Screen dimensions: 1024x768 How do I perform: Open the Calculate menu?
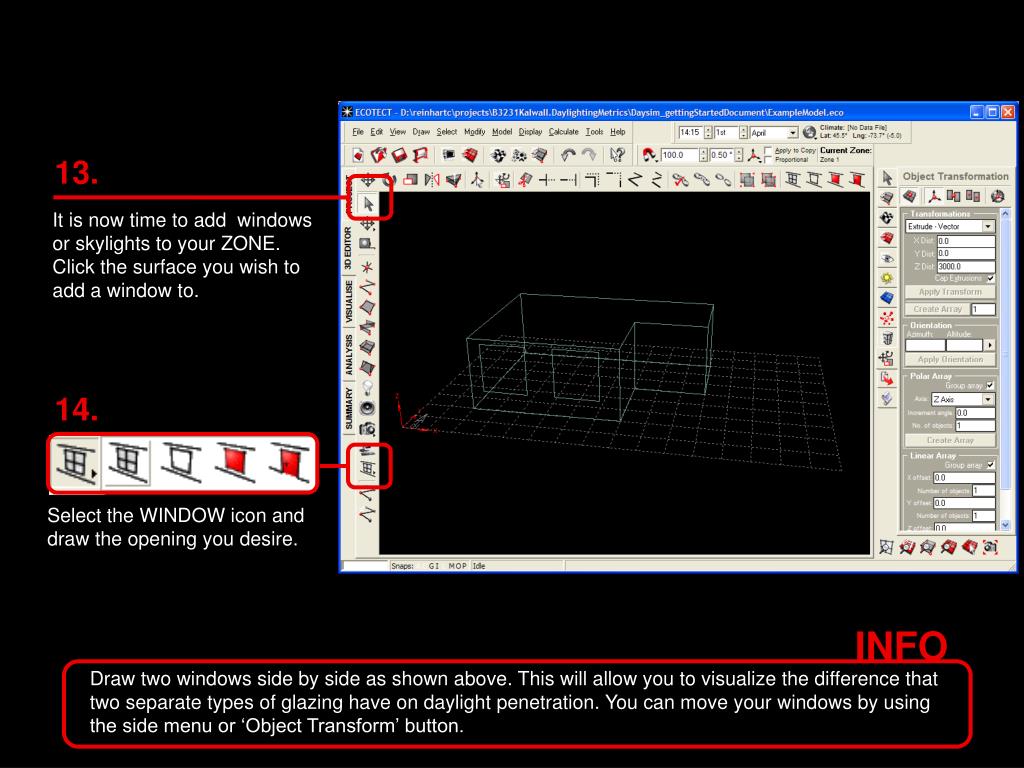tap(564, 132)
